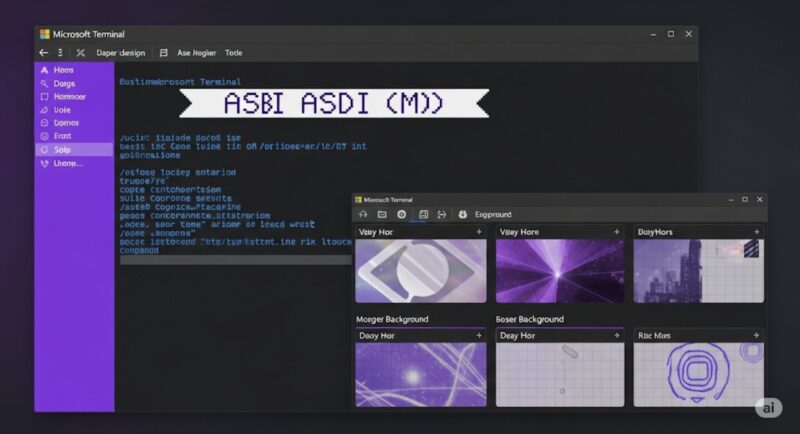Maximize the front Microsoft Terminal window
The image size is (800, 434).
pyautogui.click(x=745, y=199)
